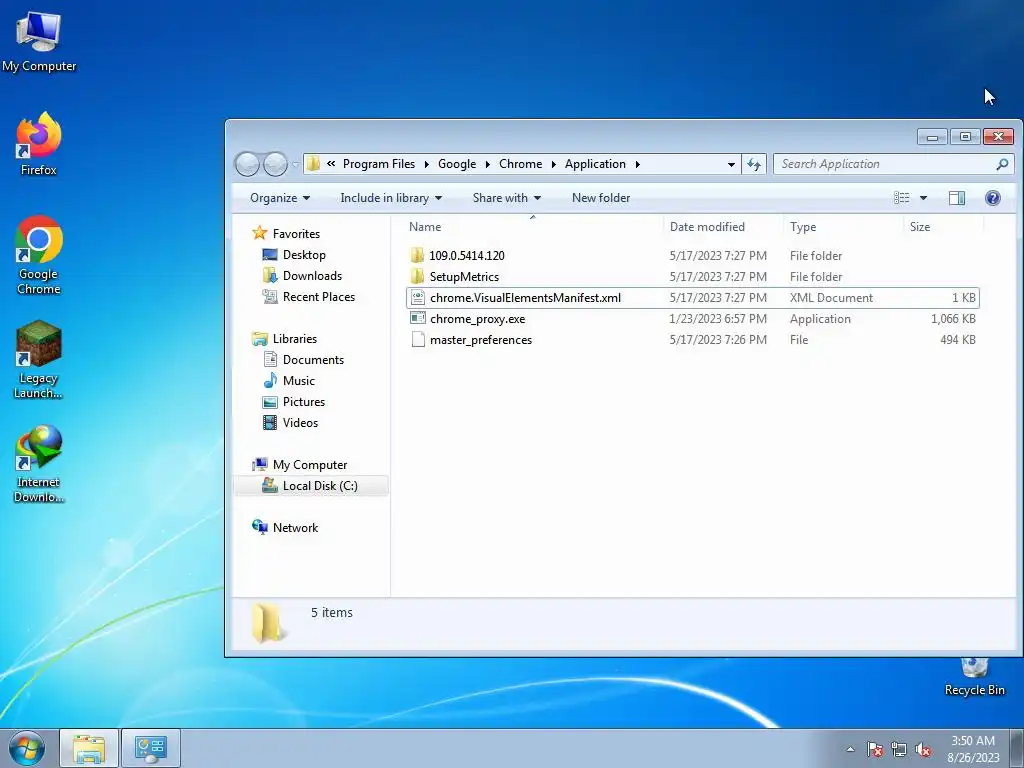The height and width of the screenshot is (768, 1024).
Task: Select Internet Download Manager desktop shortcut
Action: click(x=39, y=464)
